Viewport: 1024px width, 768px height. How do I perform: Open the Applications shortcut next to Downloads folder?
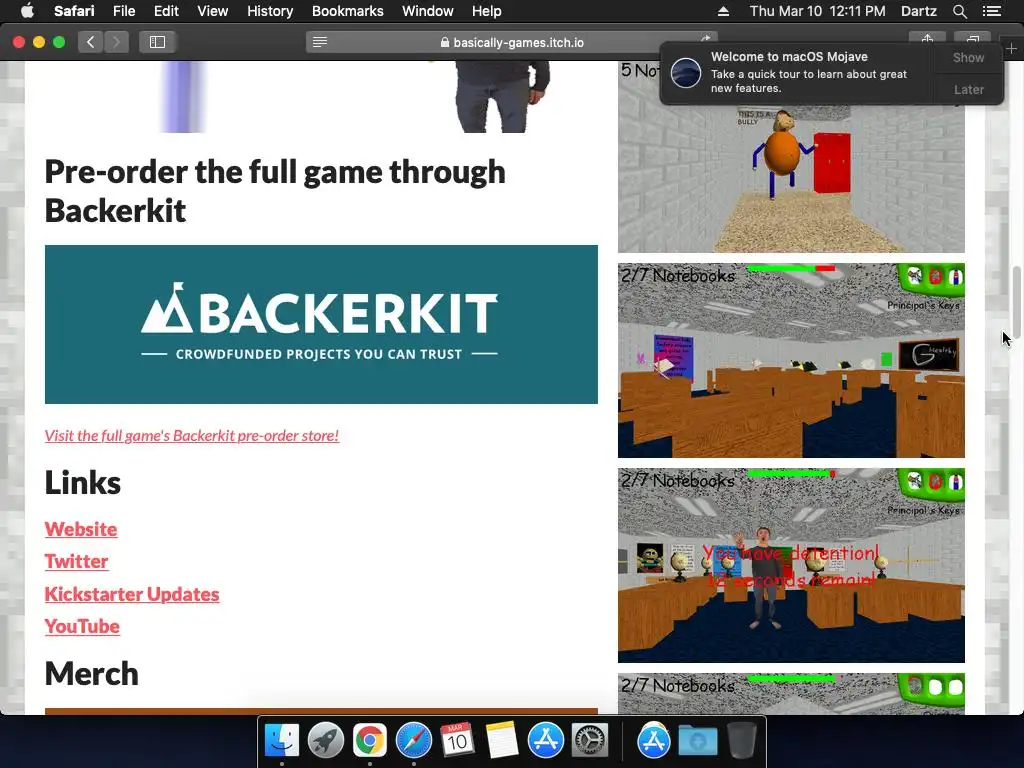click(654, 741)
